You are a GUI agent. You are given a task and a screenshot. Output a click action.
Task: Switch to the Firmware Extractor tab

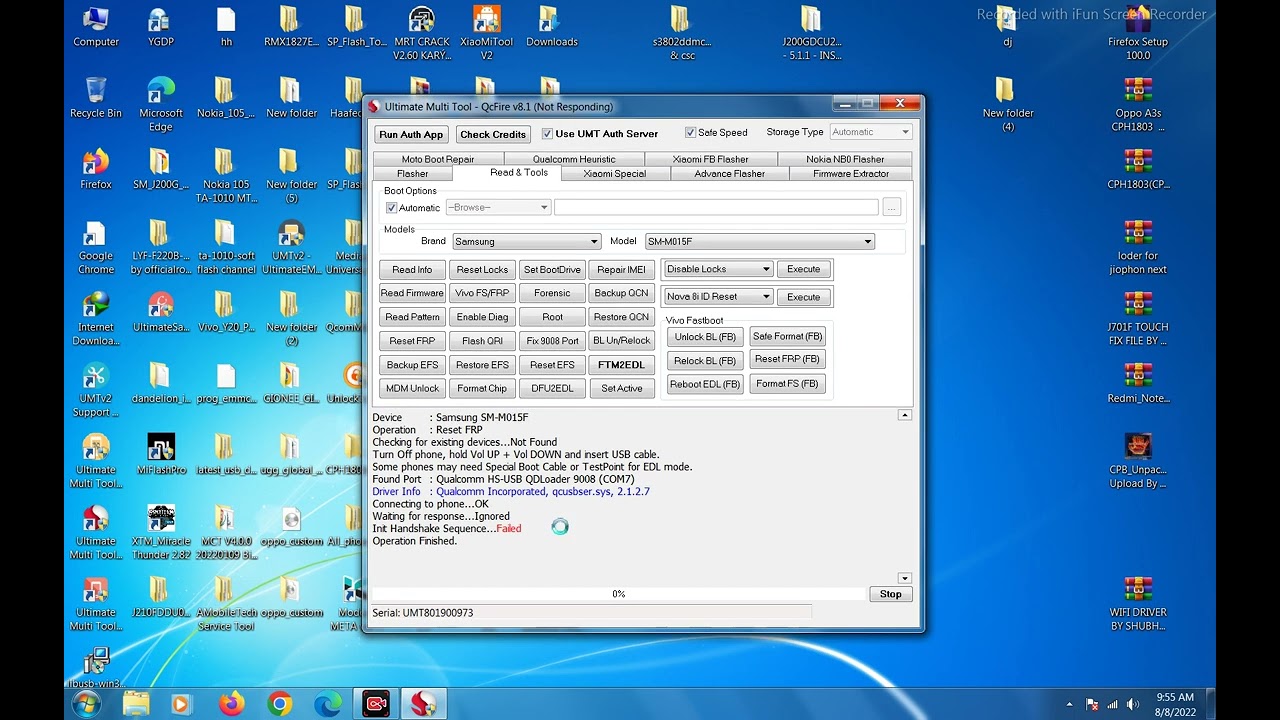[x=850, y=174]
